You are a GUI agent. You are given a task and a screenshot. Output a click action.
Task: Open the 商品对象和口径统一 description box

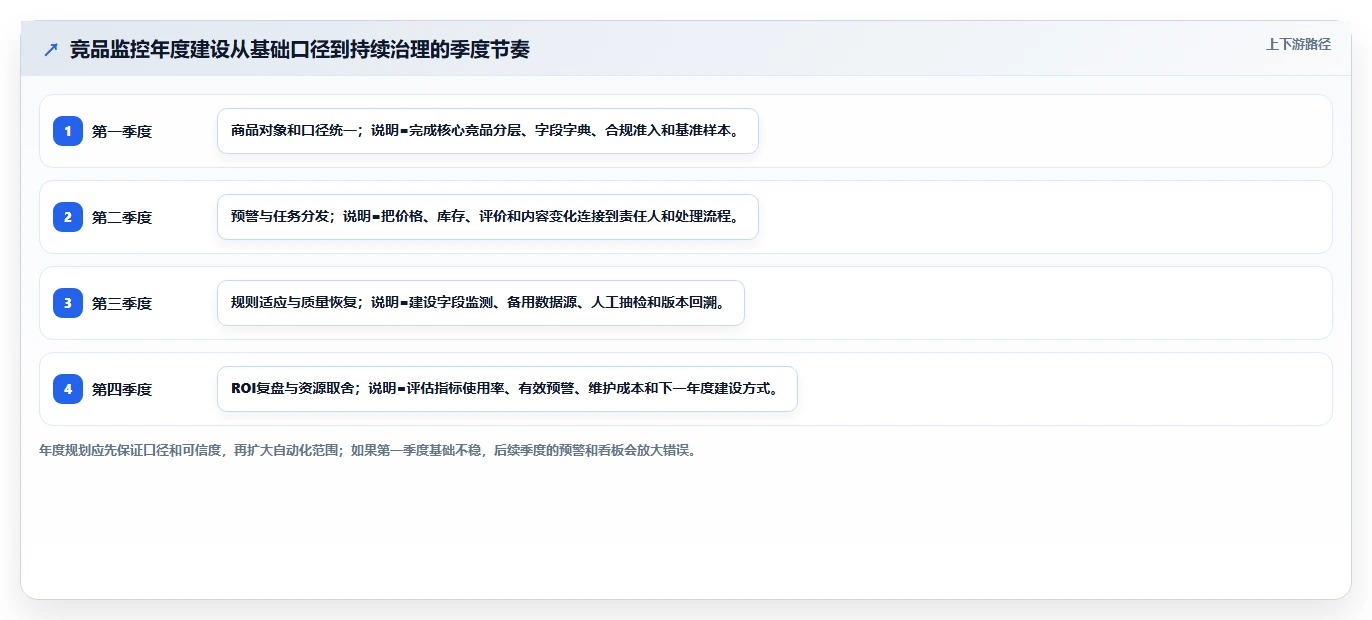(488, 131)
